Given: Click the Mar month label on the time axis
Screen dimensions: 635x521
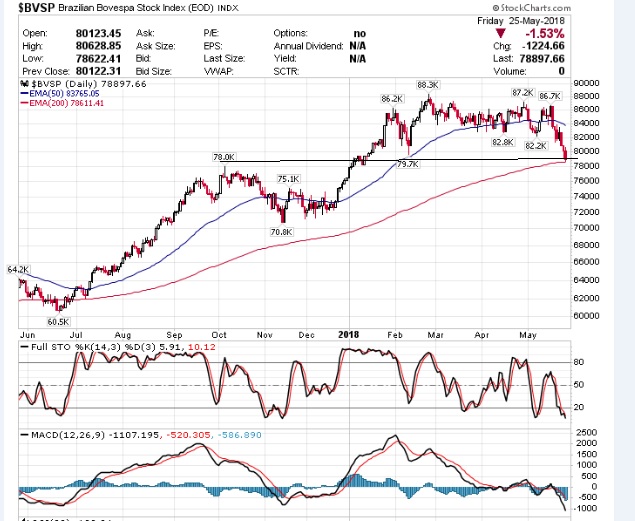Looking at the screenshot, I should click(x=436, y=335).
